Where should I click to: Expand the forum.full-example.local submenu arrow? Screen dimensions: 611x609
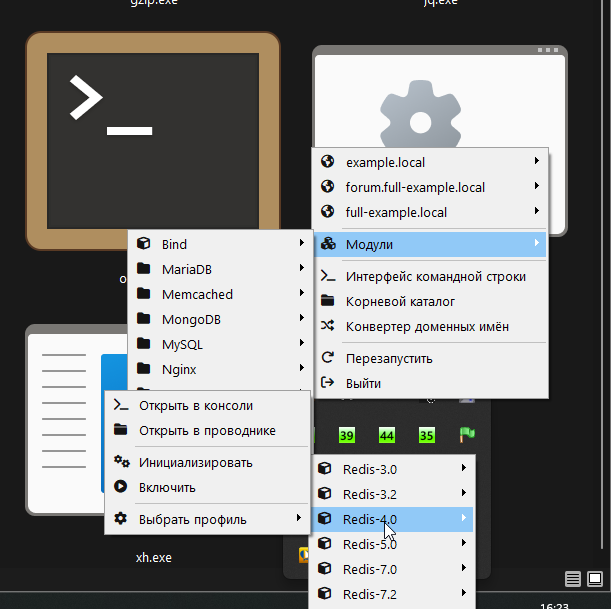[537, 187]
